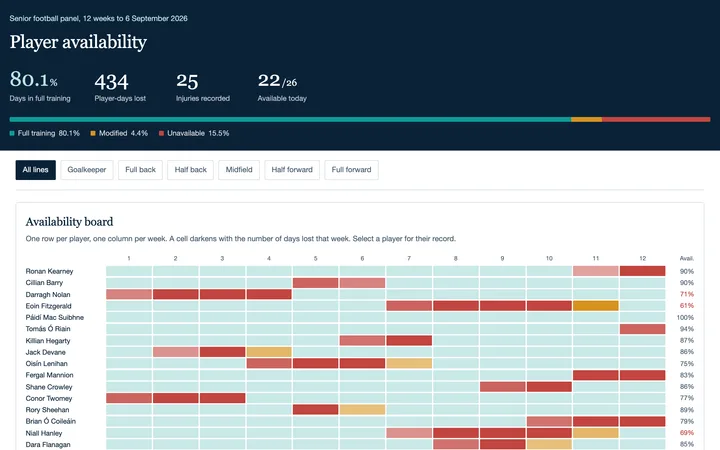Image resolution: width=720 pixels, height=450 pixels.
Task: Click Brian Ó Coileáin's week 10 cell
Action: (549, 421)
